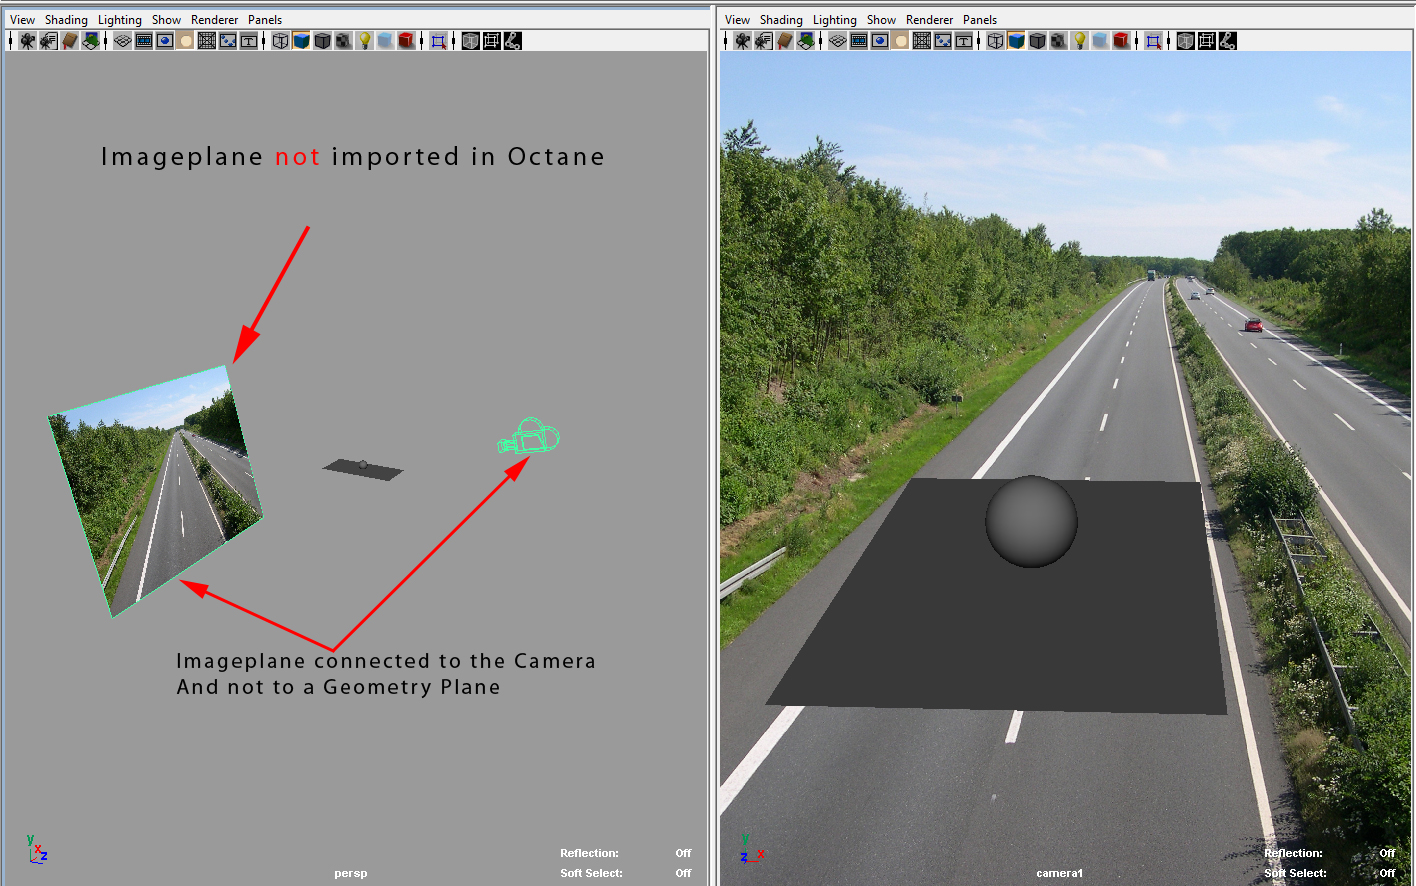
Task: Turn on Textured display in persp panel
Action: [x=344, y=41]
